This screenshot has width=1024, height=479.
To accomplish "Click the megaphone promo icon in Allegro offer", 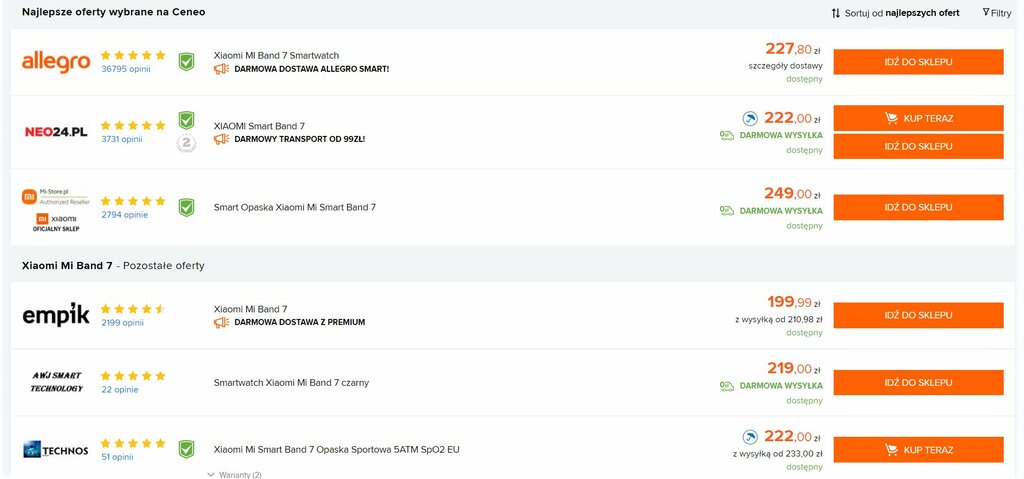I will click(x=221, y=69).
